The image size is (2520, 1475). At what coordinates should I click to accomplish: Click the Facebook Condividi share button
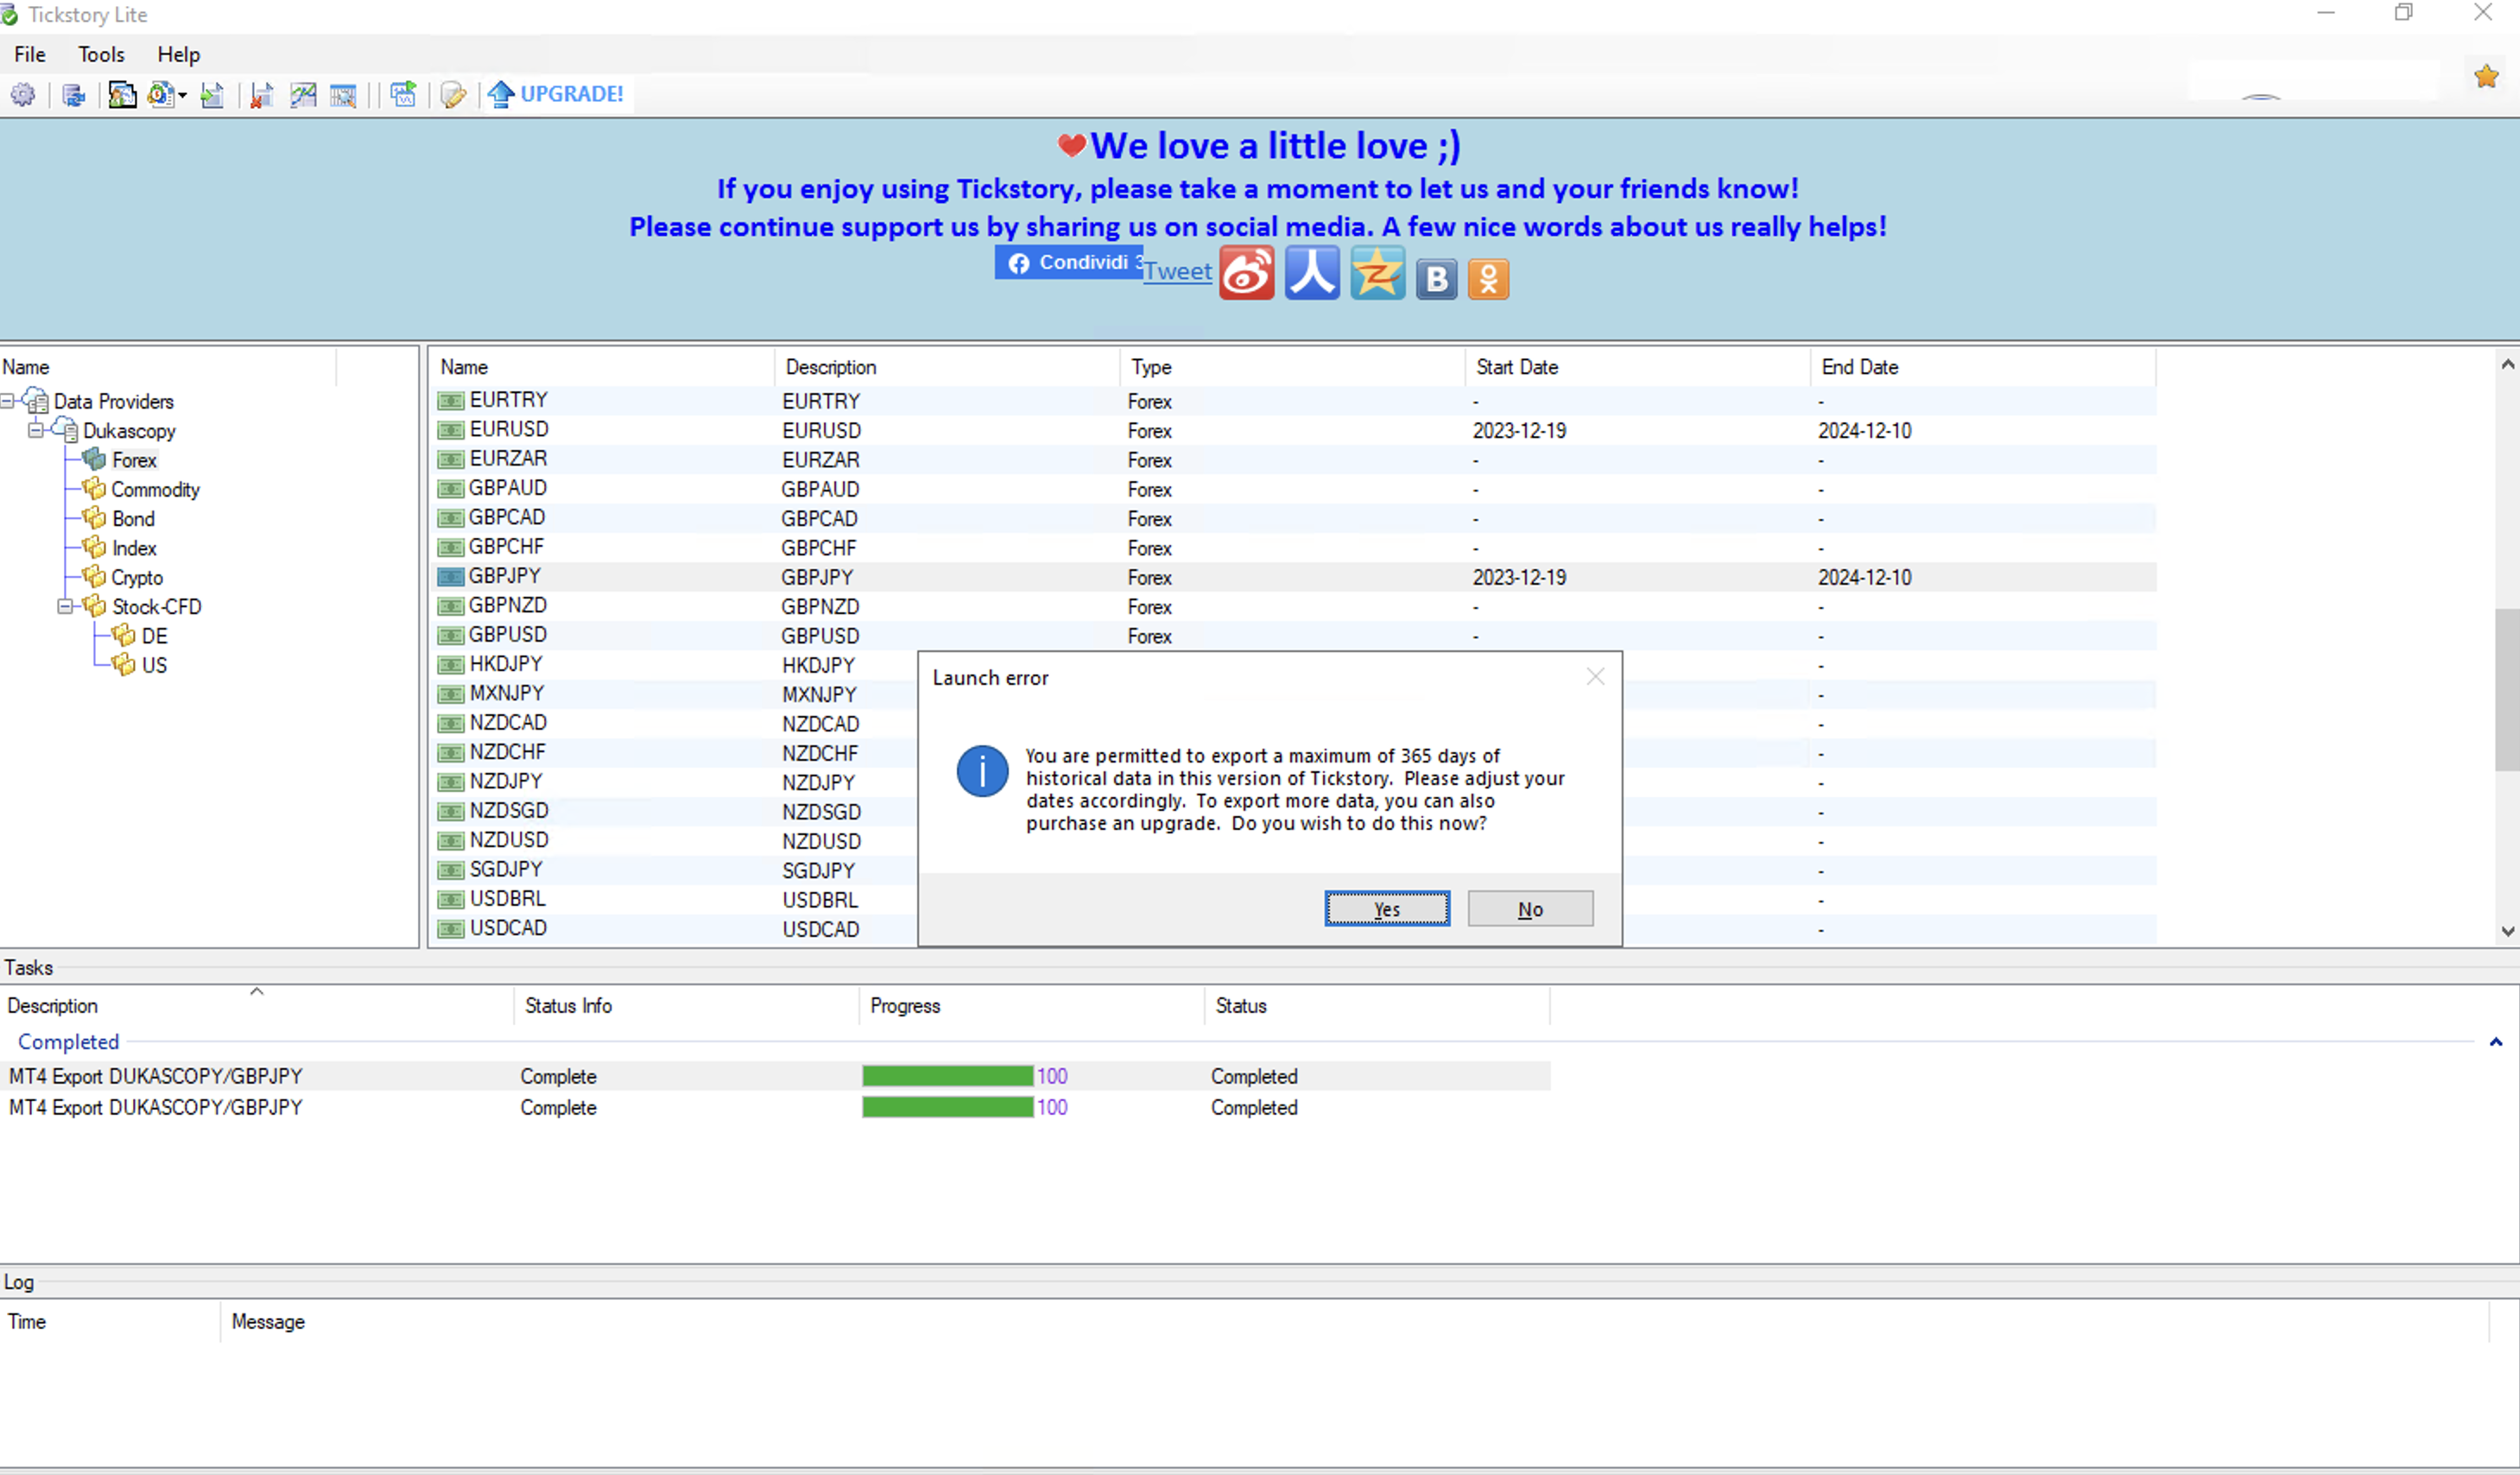(1068, 262)
